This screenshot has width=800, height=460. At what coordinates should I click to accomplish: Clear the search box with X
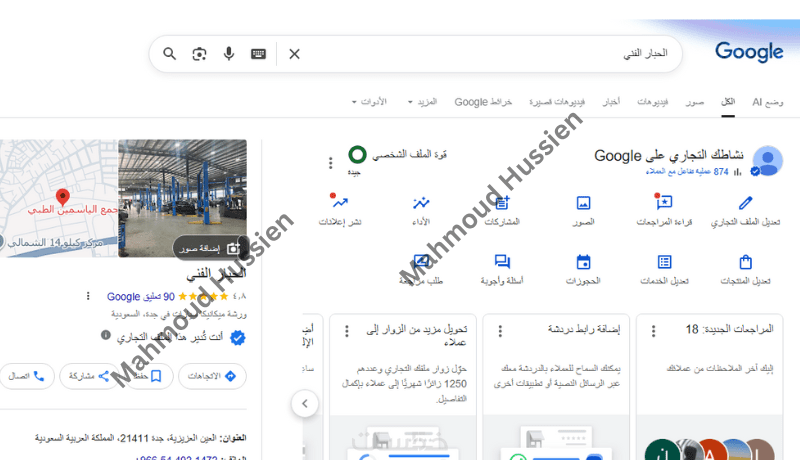click(x=294, y=54)
